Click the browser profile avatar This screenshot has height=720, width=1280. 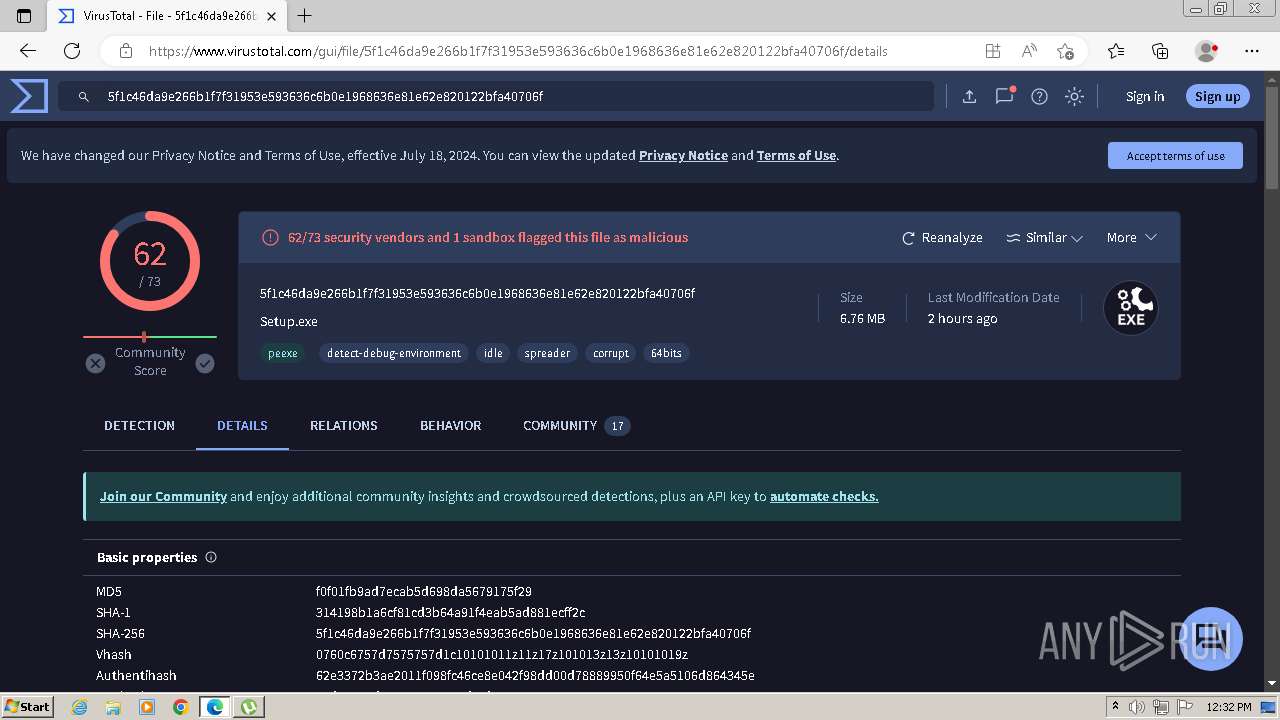pos(1207,51)
